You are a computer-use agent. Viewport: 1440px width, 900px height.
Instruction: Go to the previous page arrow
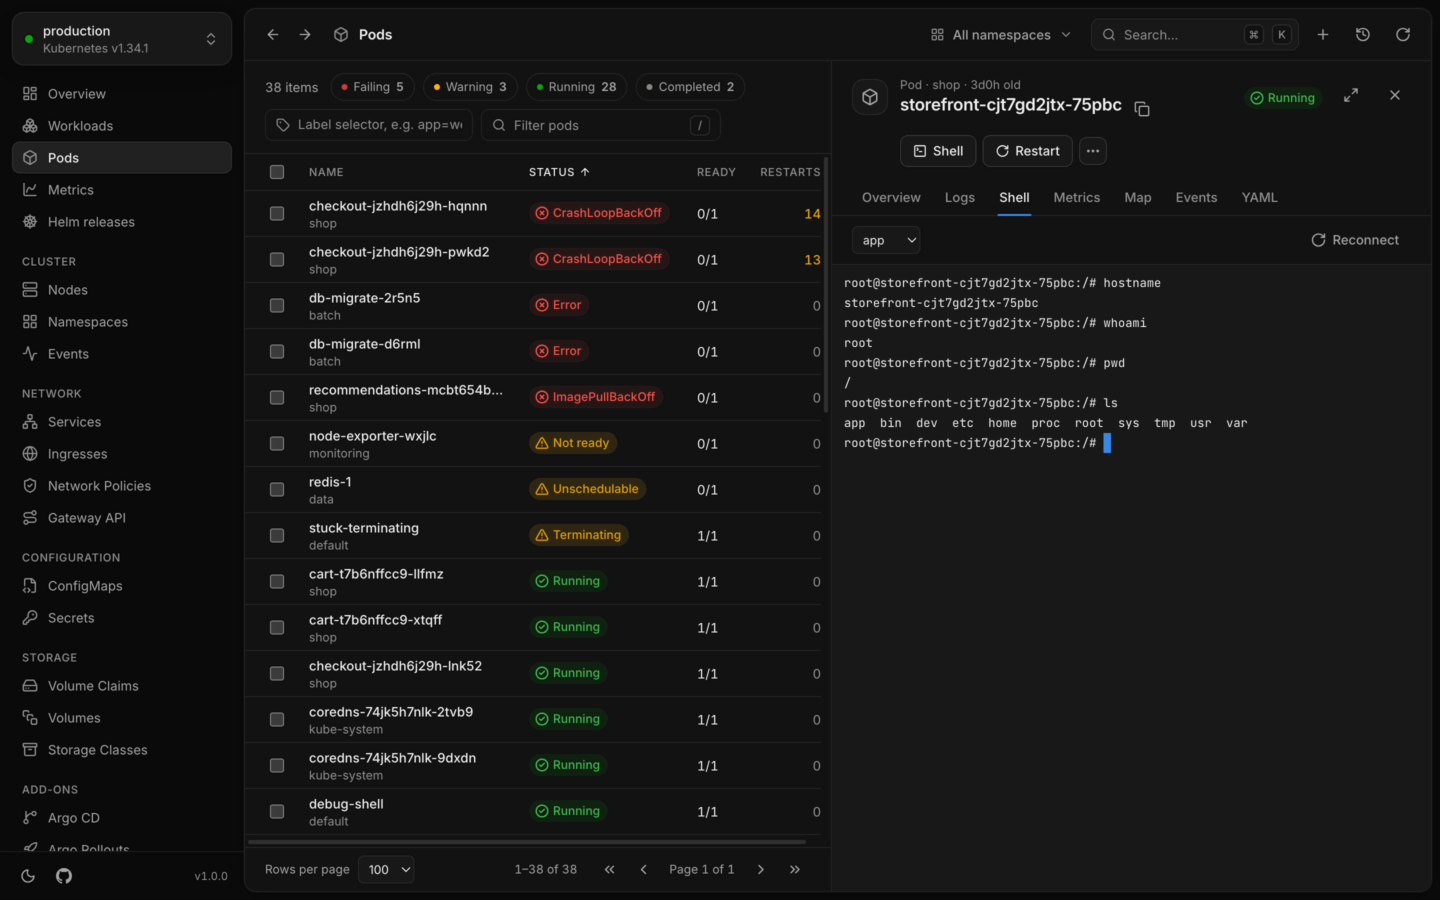[x=644, y=869]
